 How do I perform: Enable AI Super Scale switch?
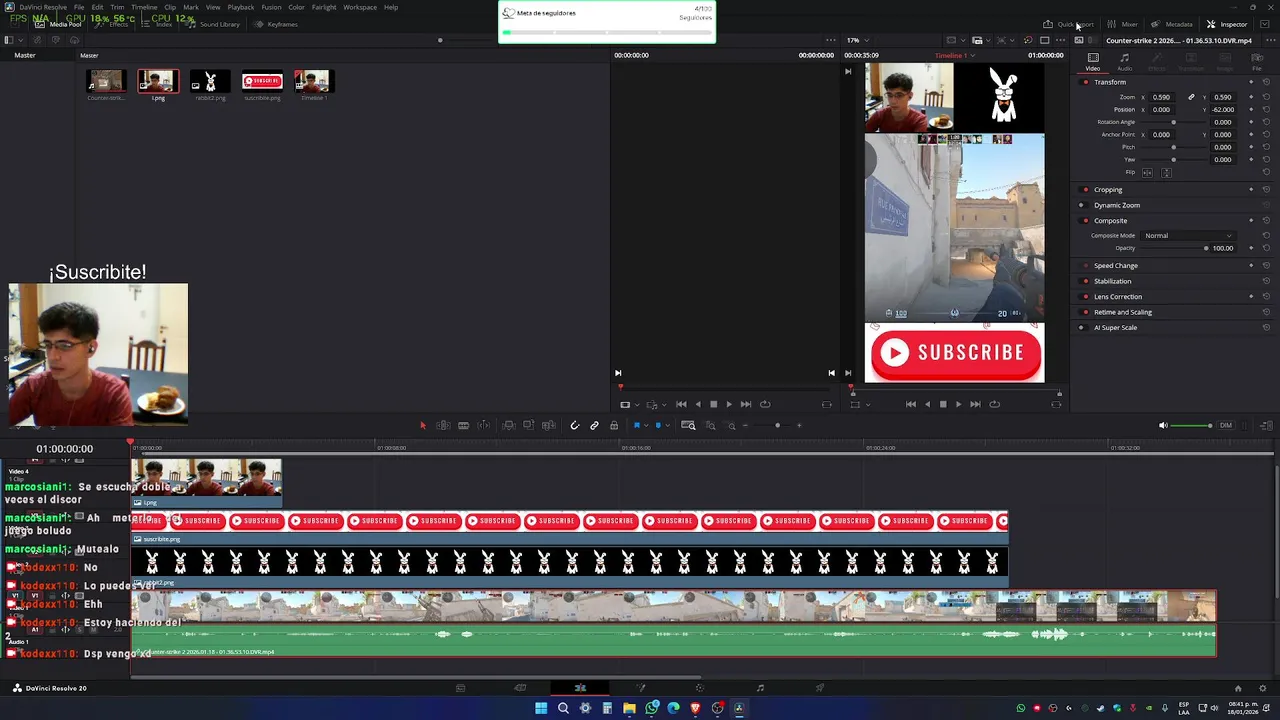pyautogui.click(x=1081, y=327)
